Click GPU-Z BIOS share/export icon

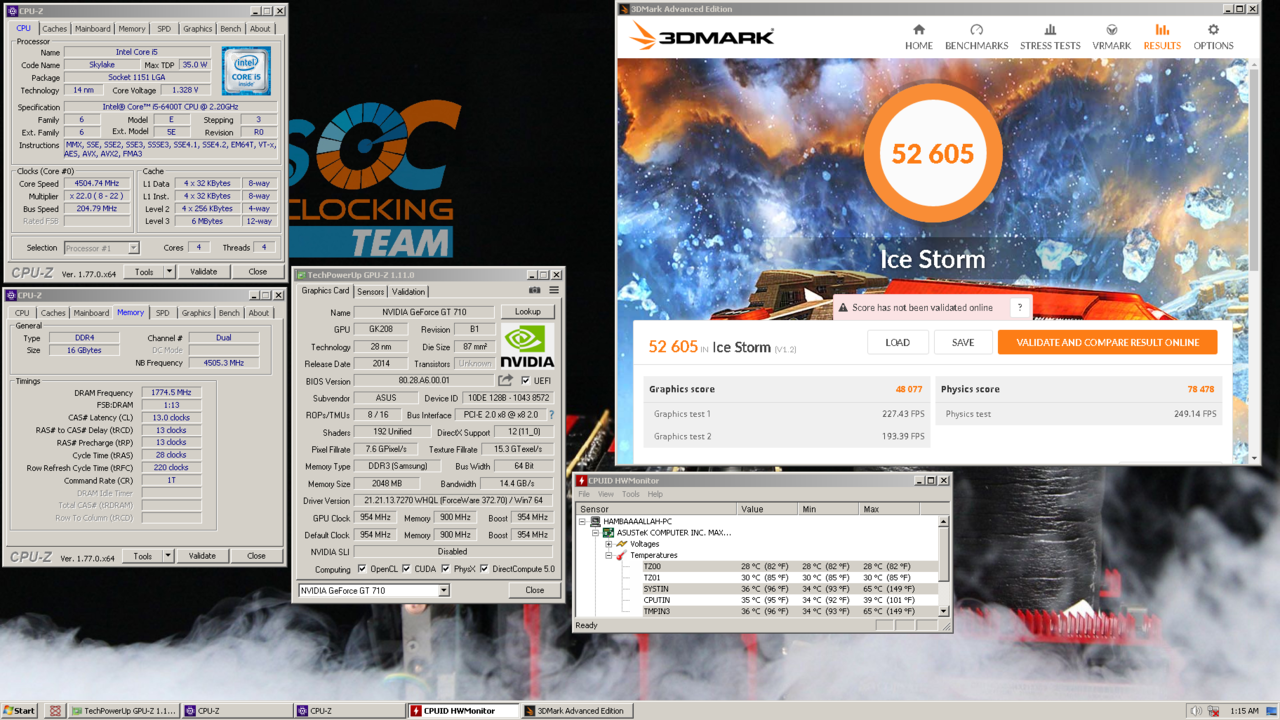tap(506, 381)
